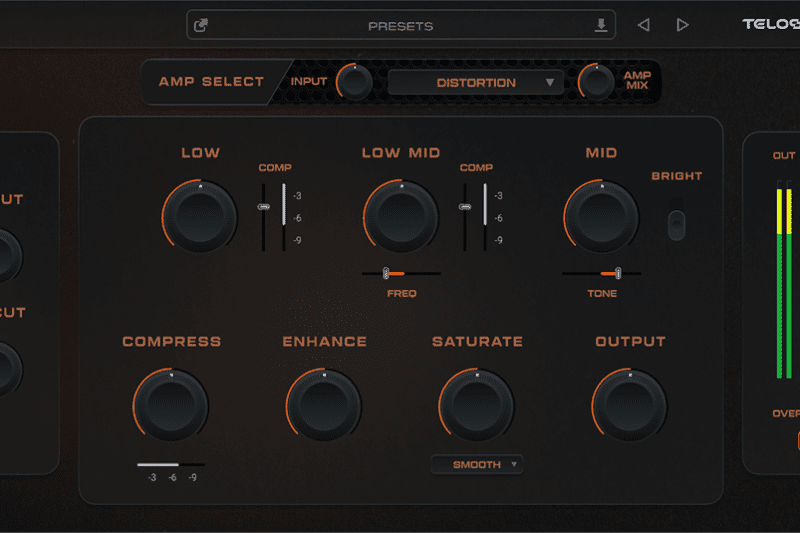
Task: Click the BRIGHT label
Action: tap(677, 176)
